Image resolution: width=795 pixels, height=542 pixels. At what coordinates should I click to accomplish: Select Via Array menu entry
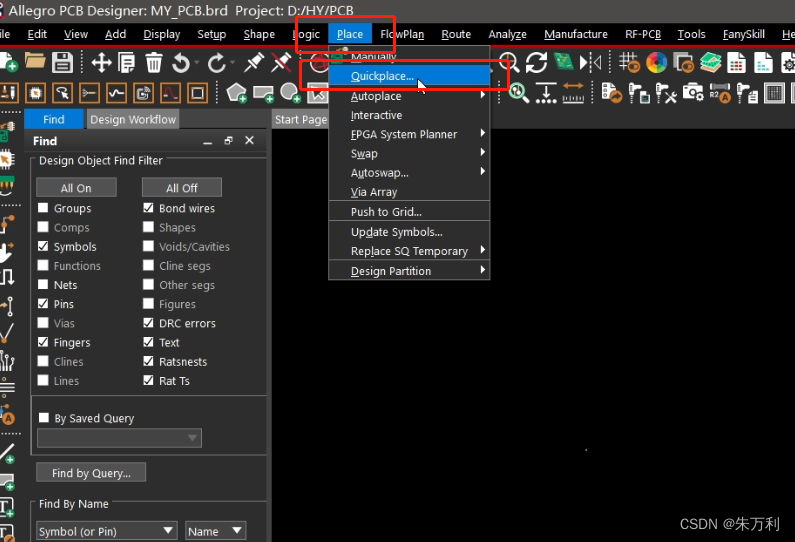[409, 192]
